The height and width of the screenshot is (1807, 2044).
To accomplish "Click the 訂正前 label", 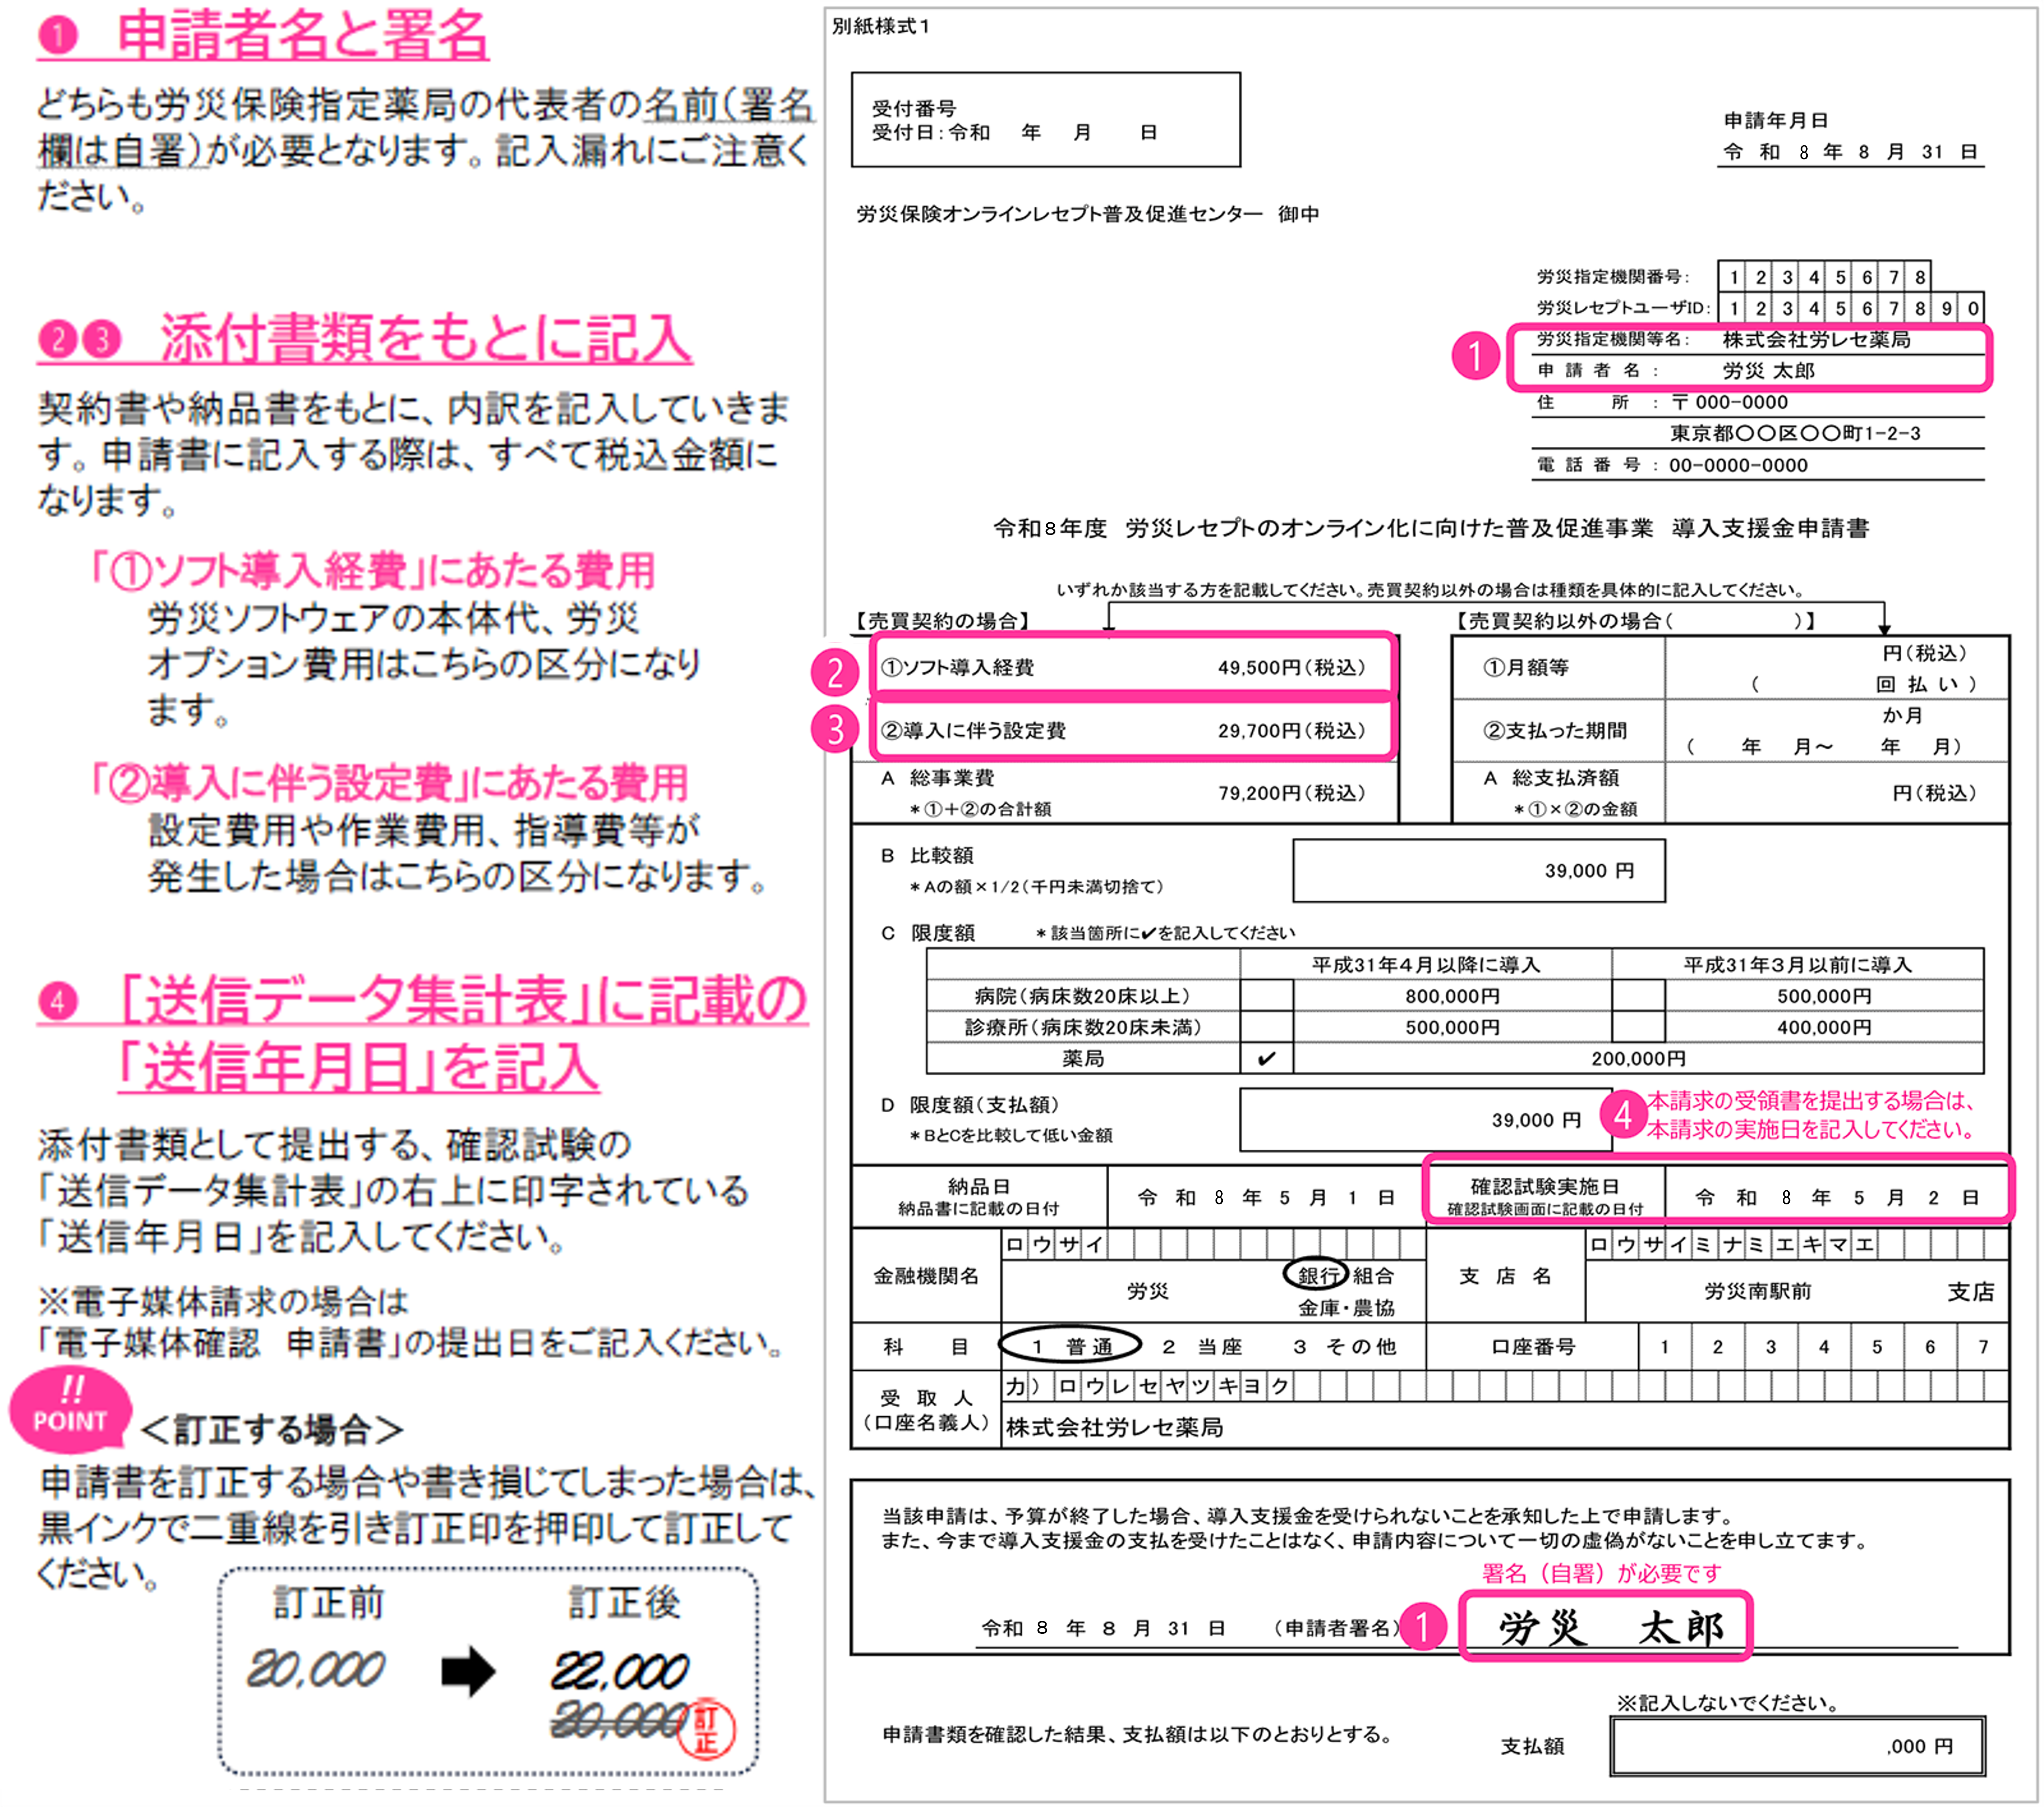I will pyautogui.click(x=329, y=1603).
